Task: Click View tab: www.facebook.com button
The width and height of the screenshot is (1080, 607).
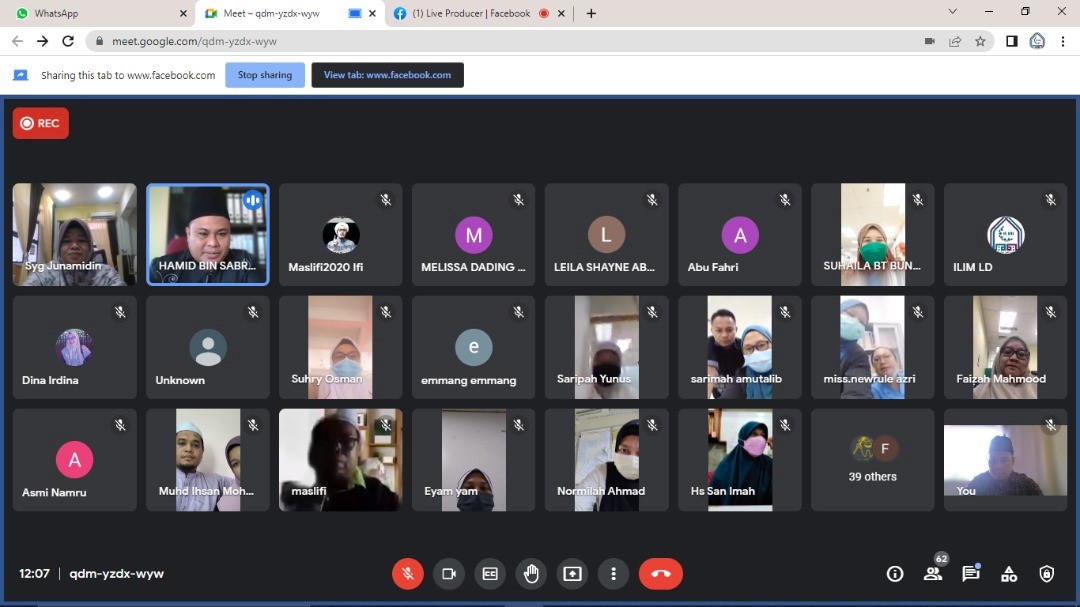Action: [x=387, y=75]
